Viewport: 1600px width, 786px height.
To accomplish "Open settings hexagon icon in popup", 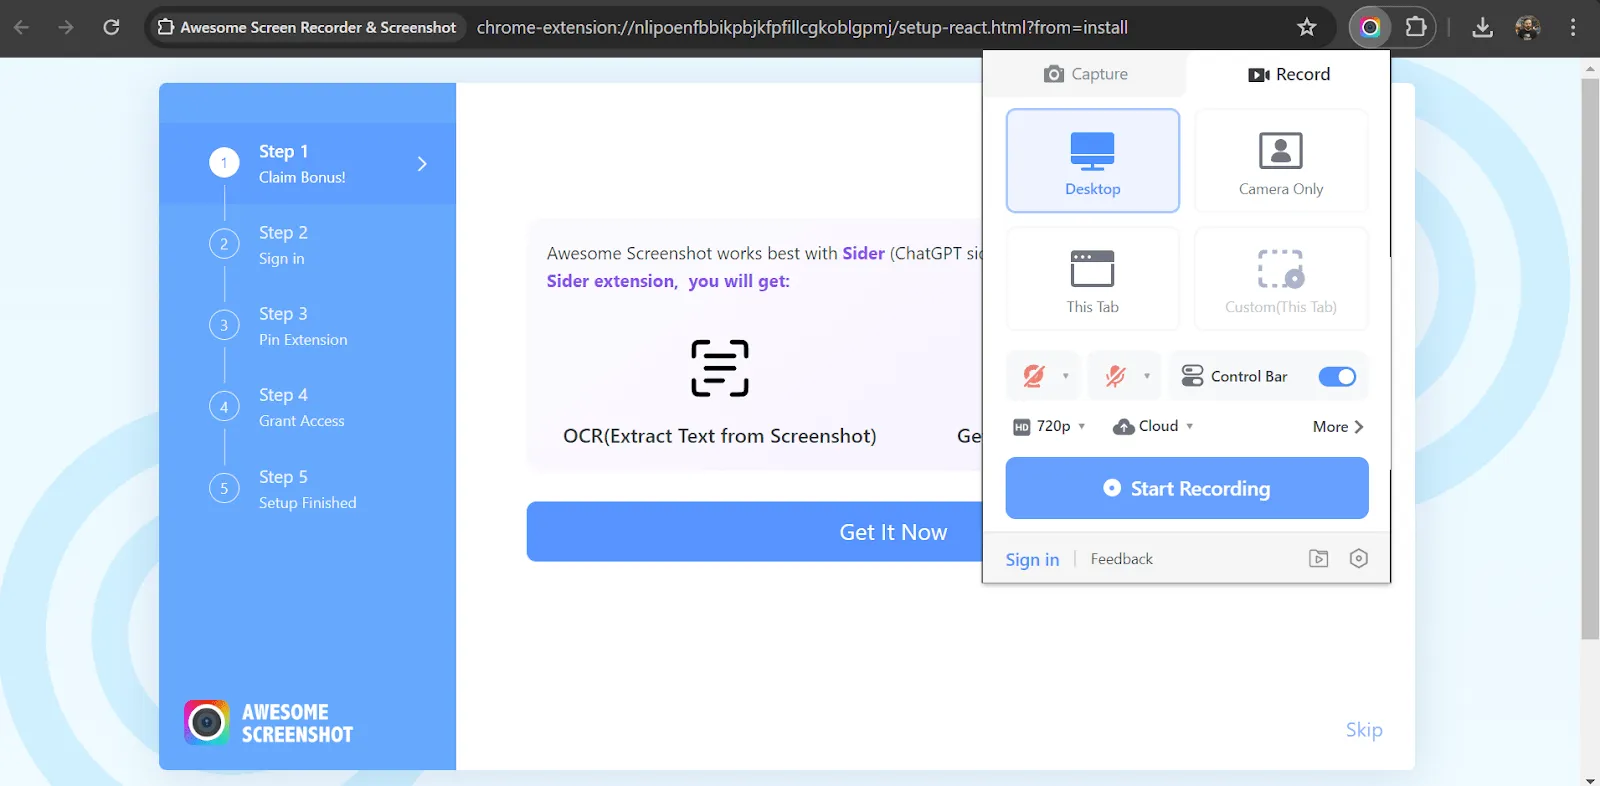I will pyautogui.click(x=1358, y=559).
